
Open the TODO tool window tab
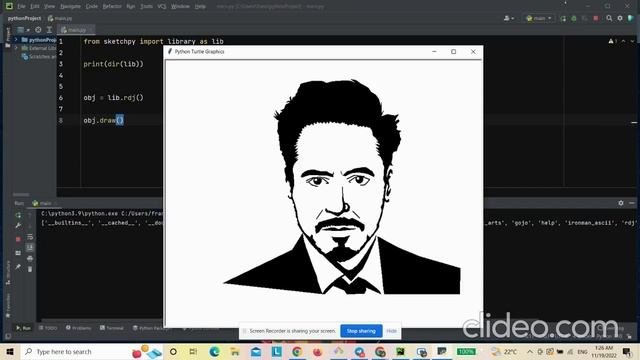pos(48,328)
